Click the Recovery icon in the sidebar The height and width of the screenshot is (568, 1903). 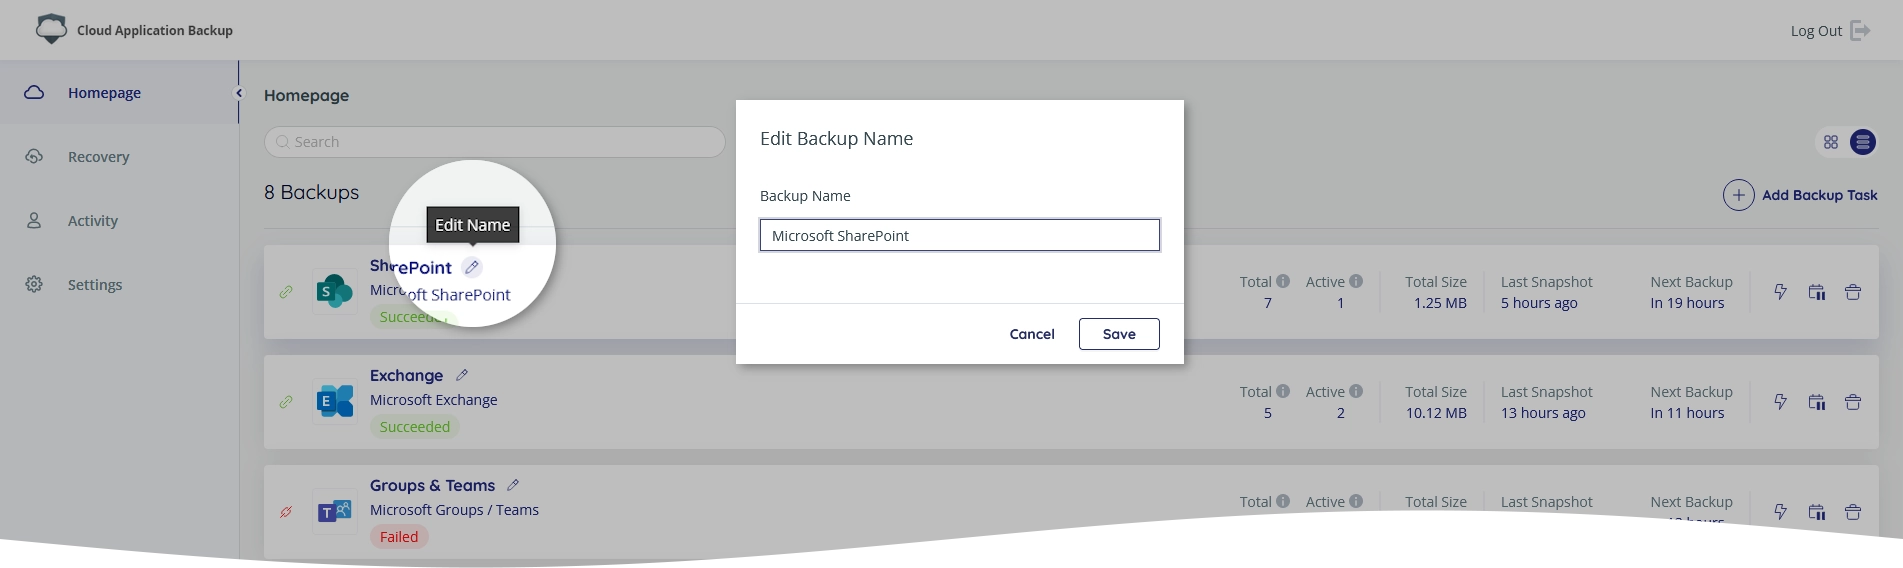[34, 156]
